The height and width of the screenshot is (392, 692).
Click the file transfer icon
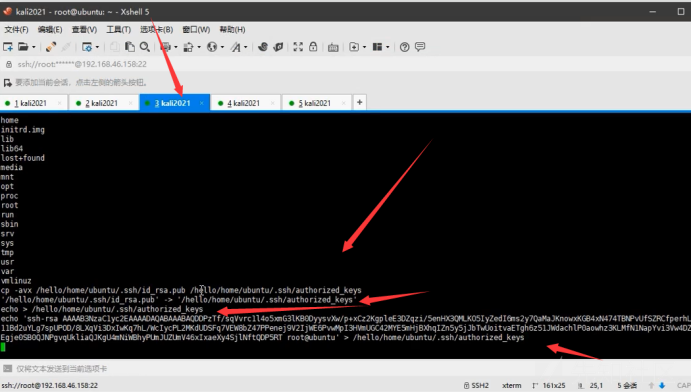189,47
